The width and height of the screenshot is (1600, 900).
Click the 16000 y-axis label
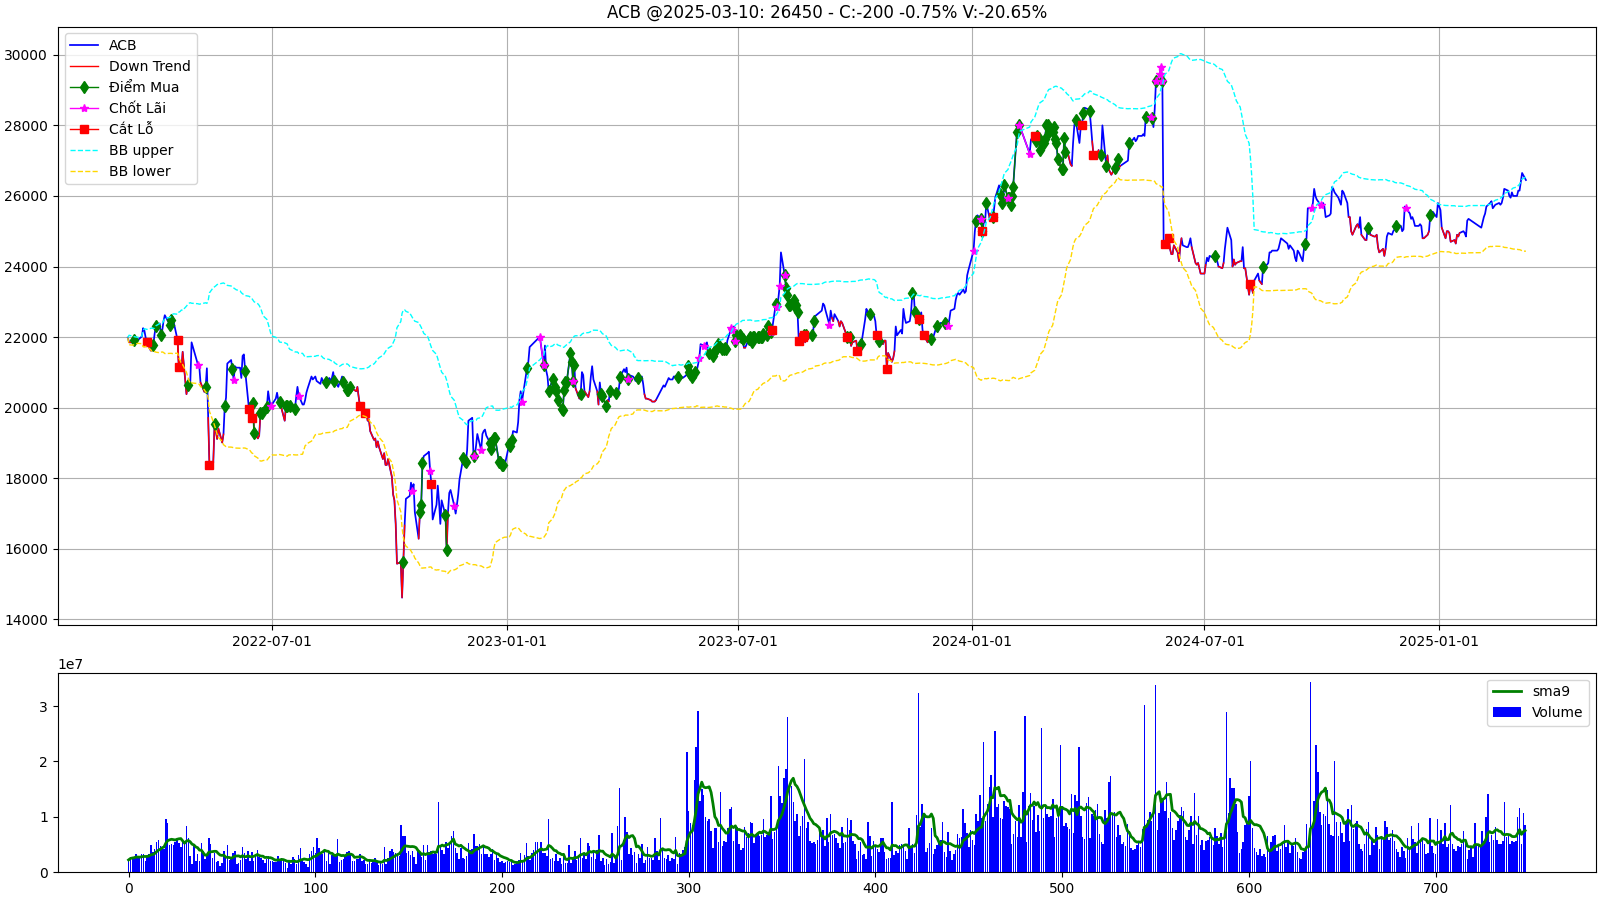point(26,549)
